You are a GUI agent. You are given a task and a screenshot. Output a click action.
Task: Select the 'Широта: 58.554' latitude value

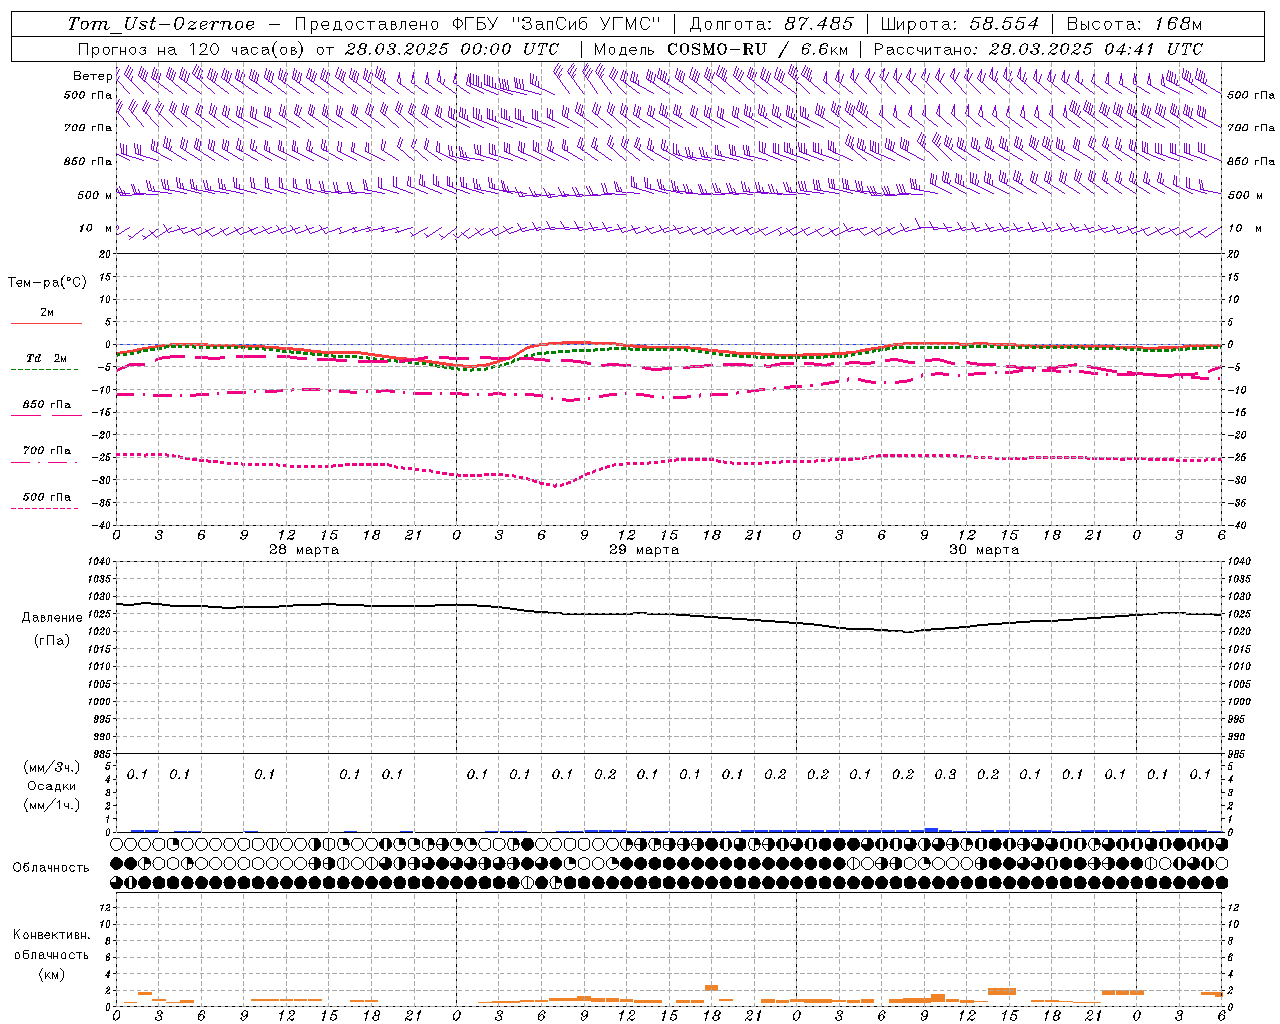point(960,24)
